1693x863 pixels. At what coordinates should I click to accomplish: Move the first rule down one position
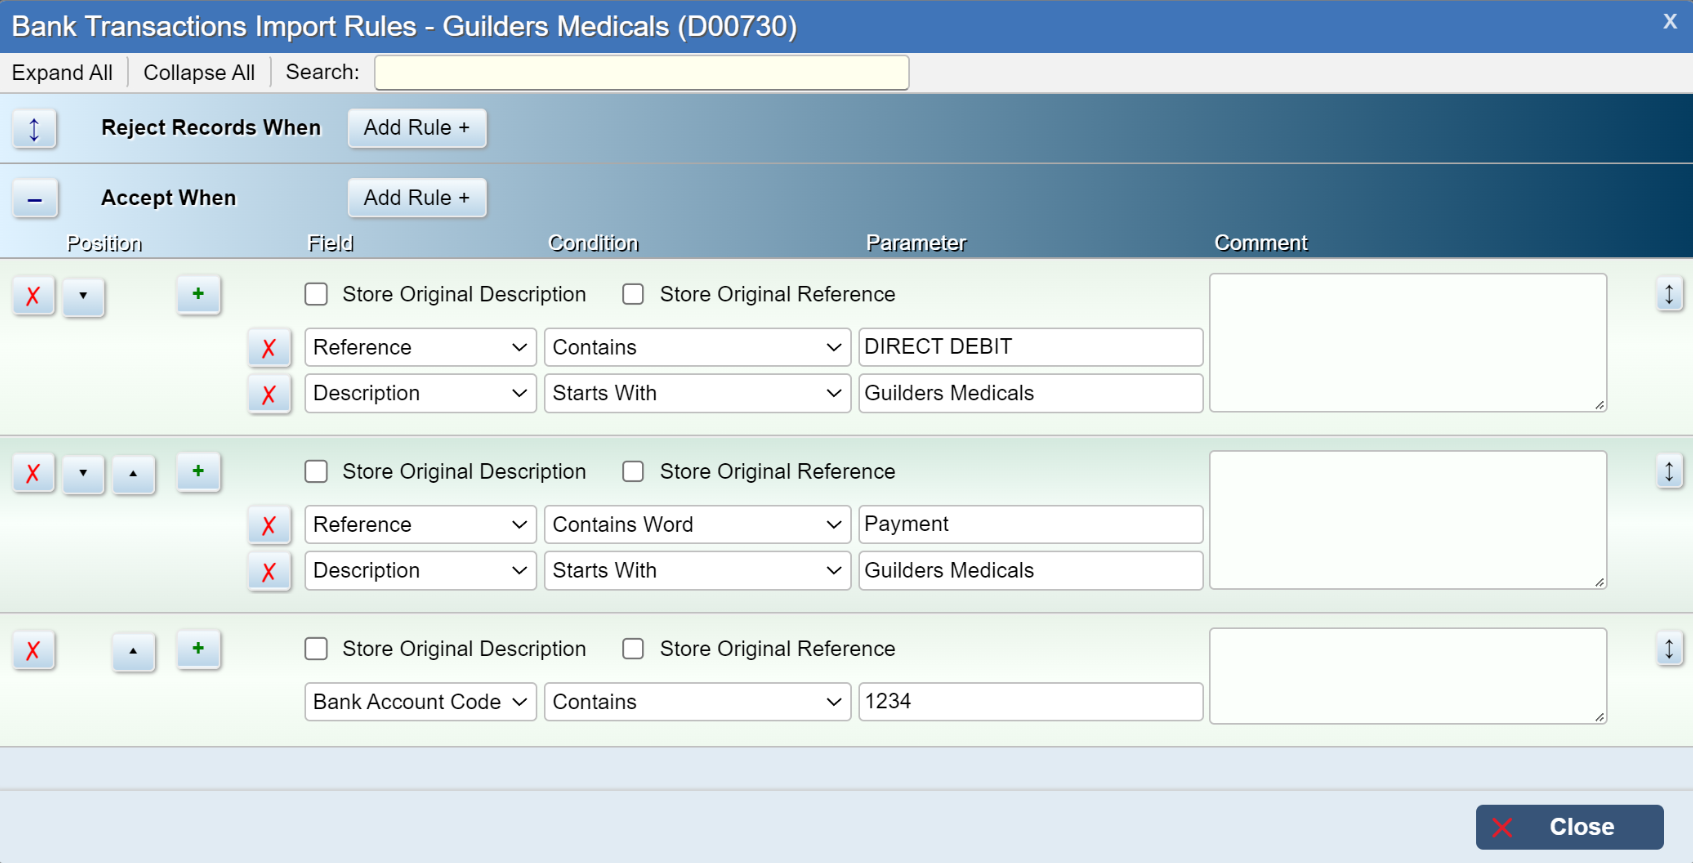83,296
